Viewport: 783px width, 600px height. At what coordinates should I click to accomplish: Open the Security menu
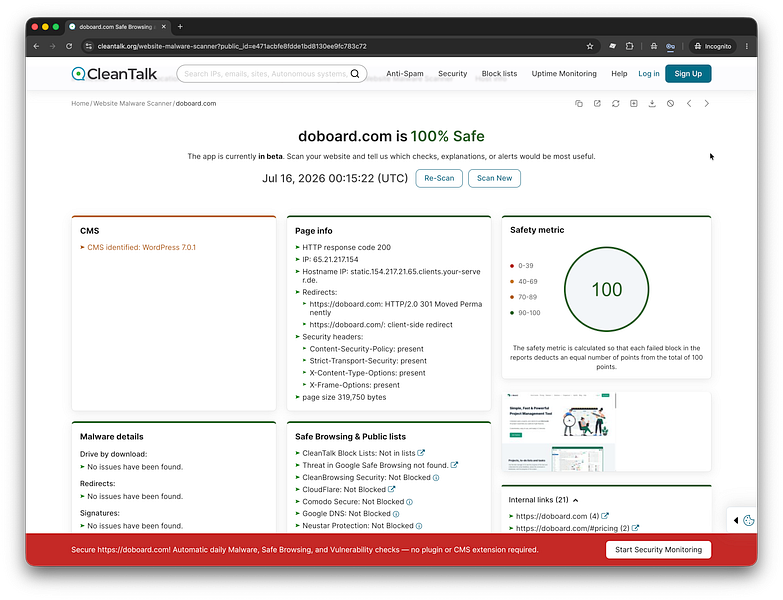pyautogui.click(x=452, y=73)
